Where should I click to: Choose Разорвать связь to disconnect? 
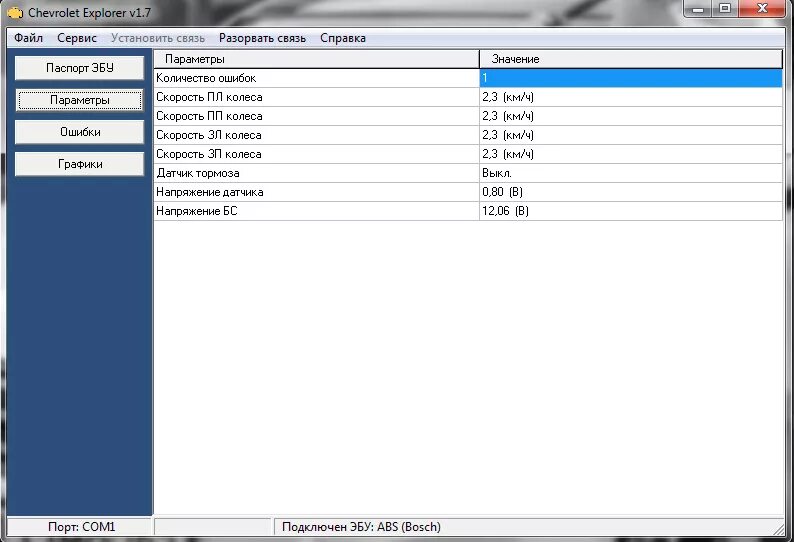[262, 38]
